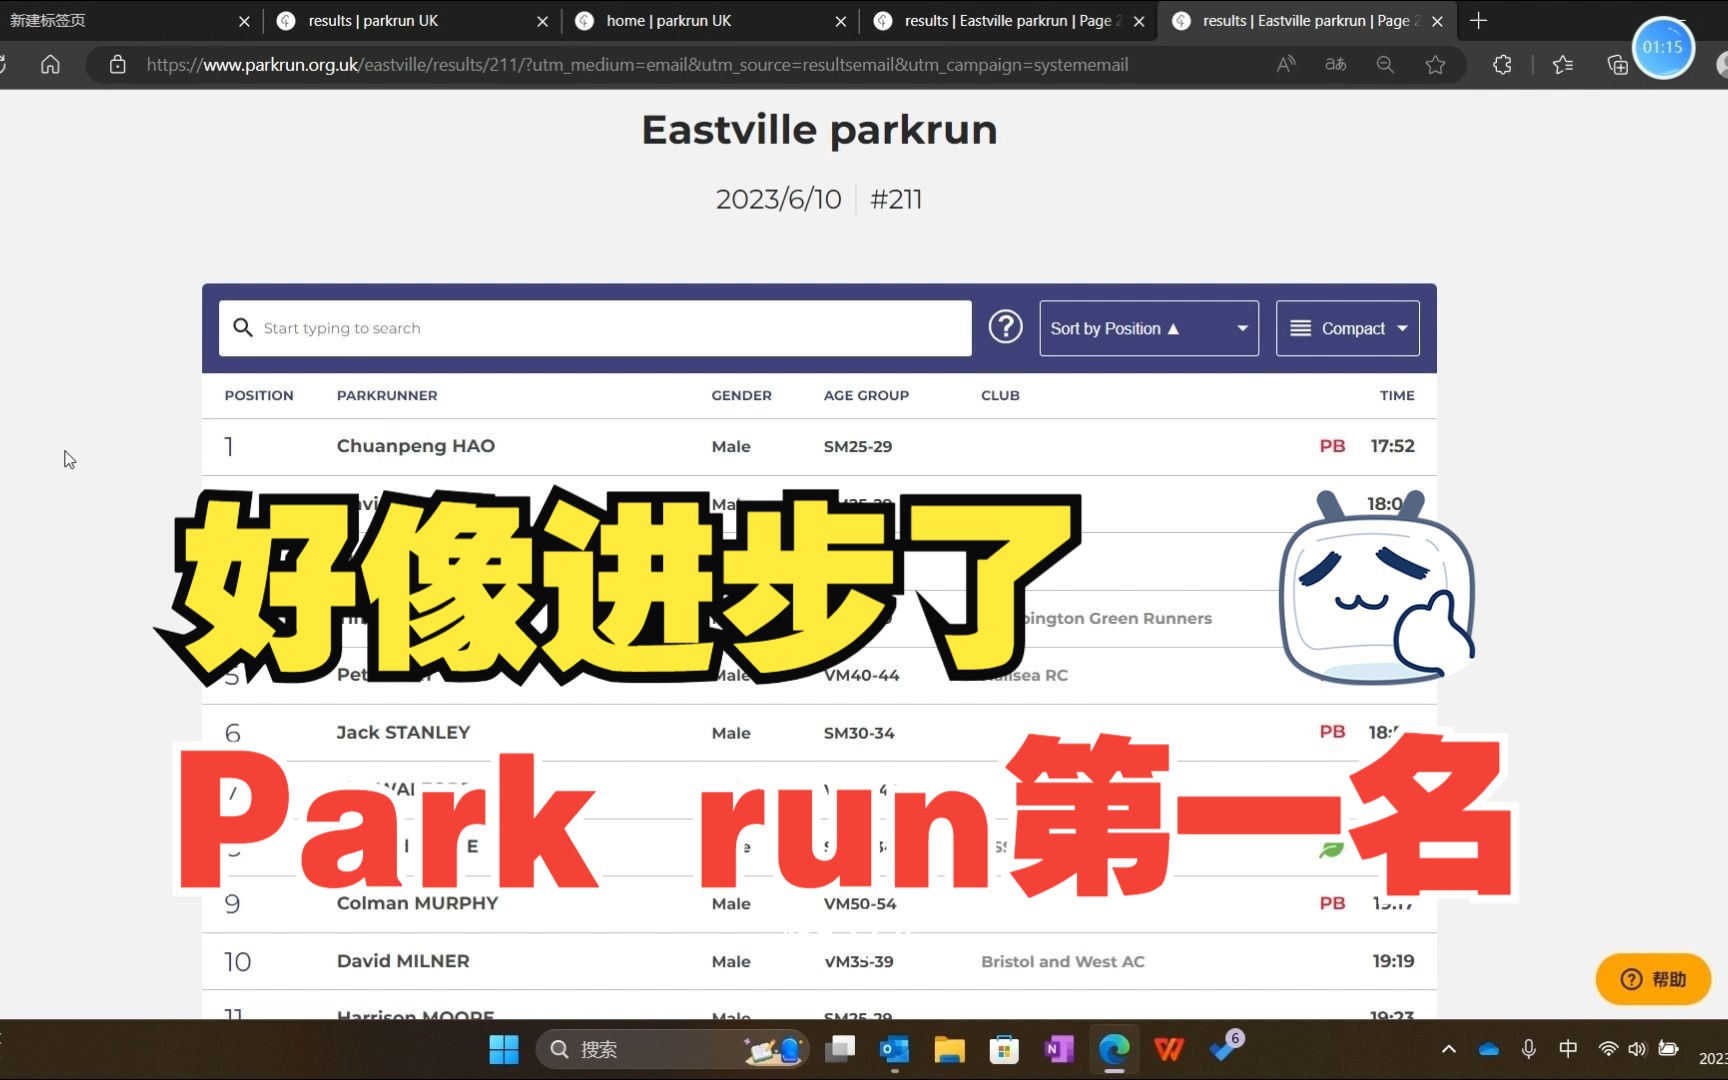The height and width of the screenshot is (1080, 1728).
Task: Click the VM50-54 age group for Colman MURPHY
Action: tap(860, 904)
